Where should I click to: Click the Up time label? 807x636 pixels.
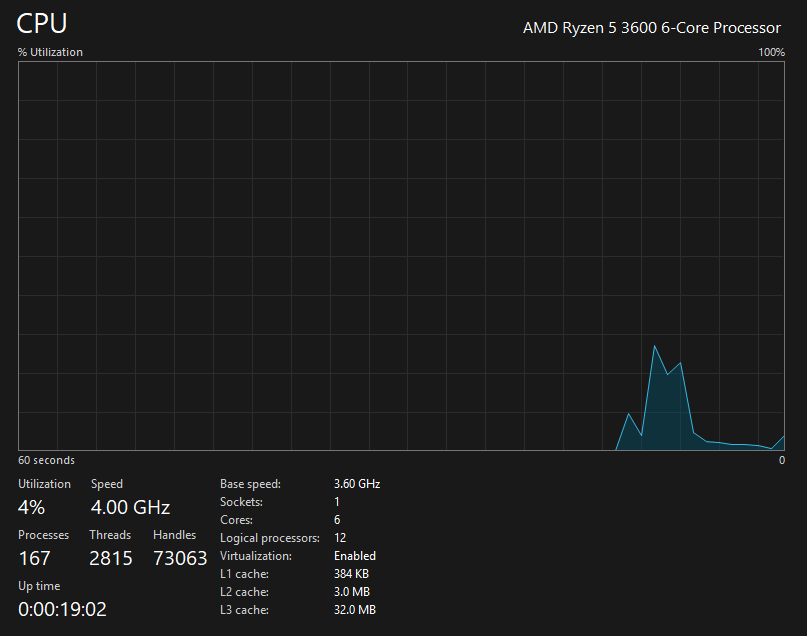(x=39, y=586)
